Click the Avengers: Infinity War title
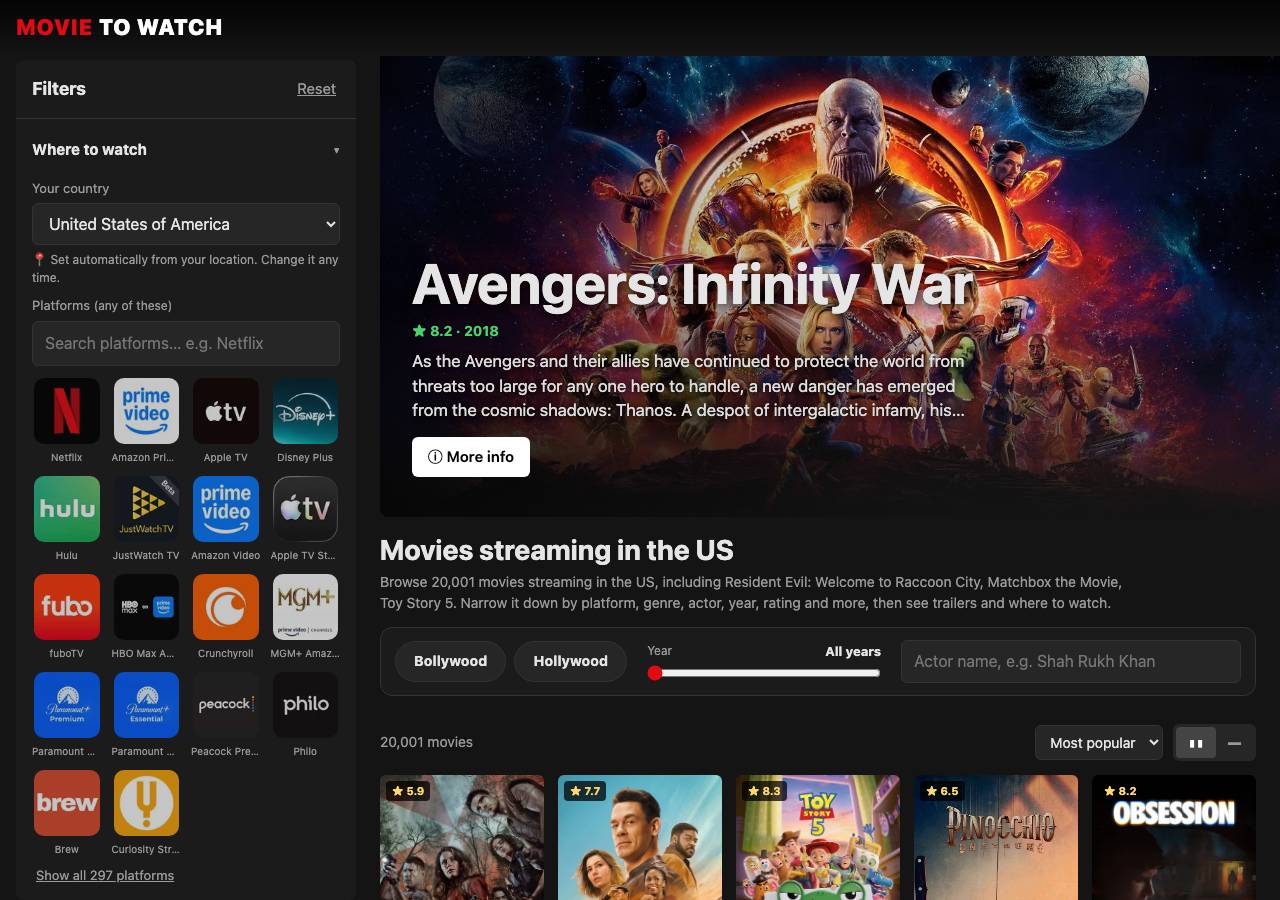This screenshot has height=900, width=1280. click(x=693, y=284)
